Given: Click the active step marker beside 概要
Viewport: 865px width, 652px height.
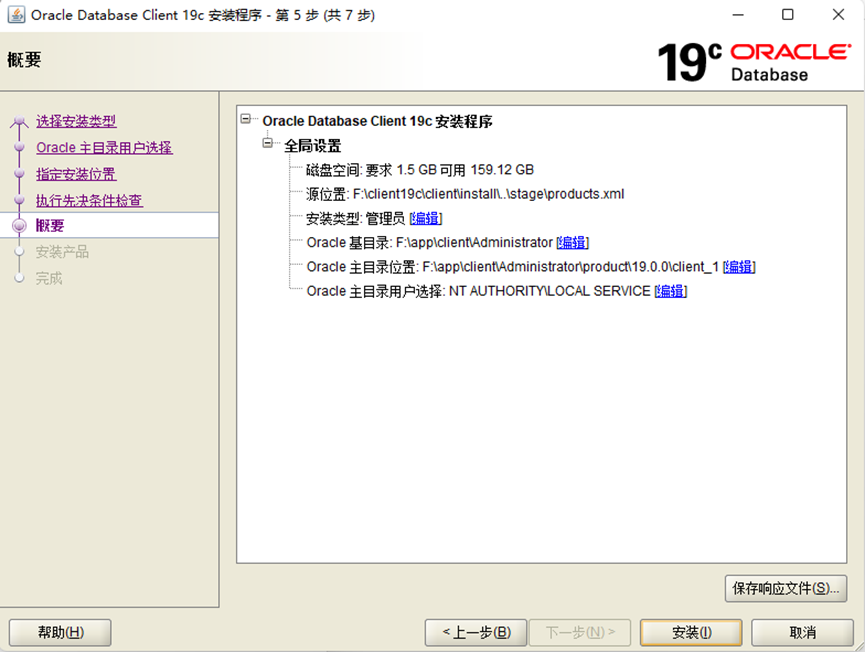Looking at the screenshot, I should click(x=19, y=226).
